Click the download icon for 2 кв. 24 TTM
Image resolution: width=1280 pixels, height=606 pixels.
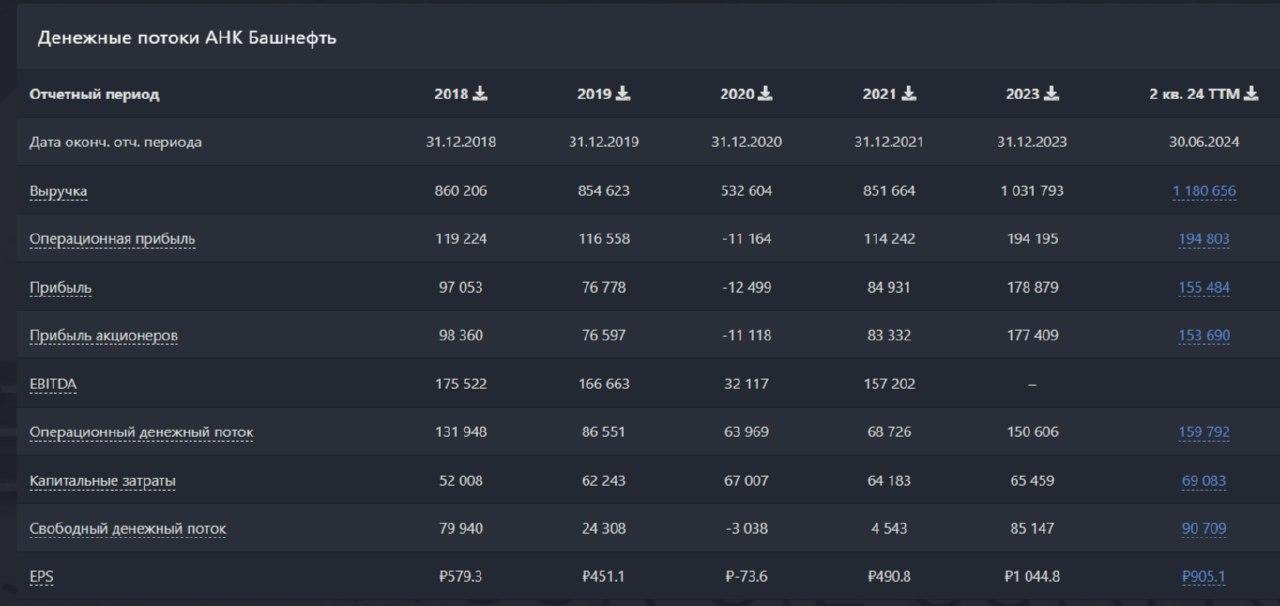click(1251, 93)
